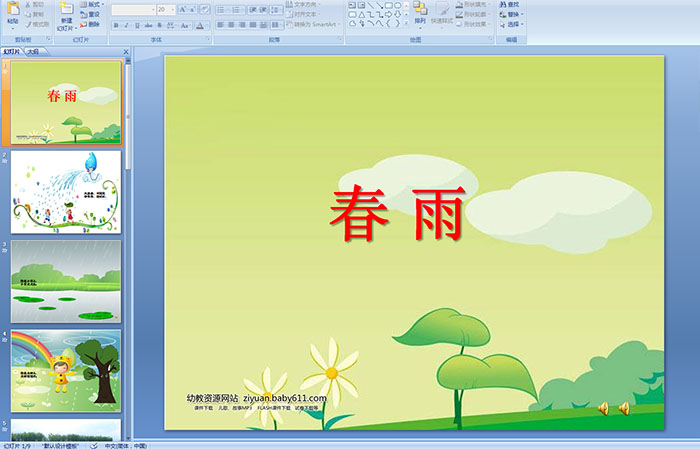Open the Columns dropdown
Viewport: 700px width, 449px height.
pyautogui.click(x=276, y=25)
